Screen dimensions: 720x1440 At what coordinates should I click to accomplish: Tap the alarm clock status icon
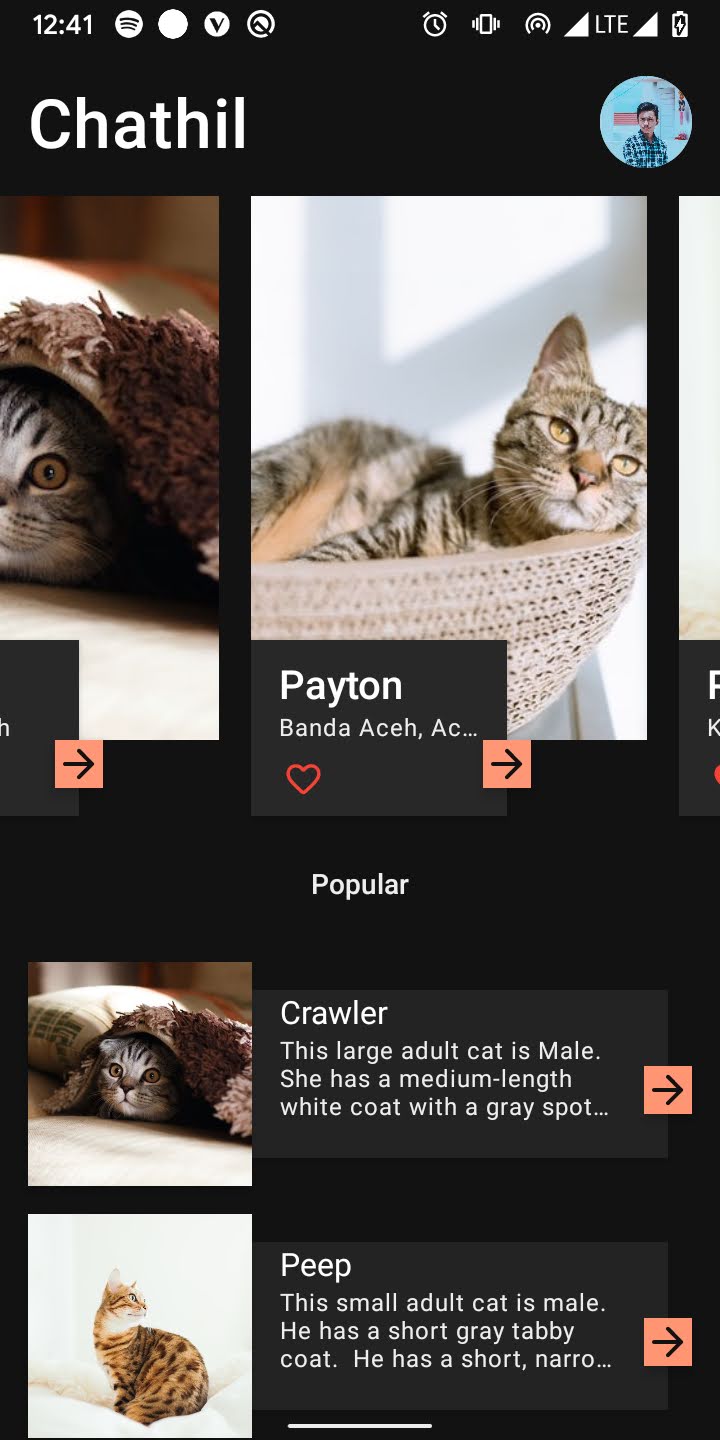point(435,25)
